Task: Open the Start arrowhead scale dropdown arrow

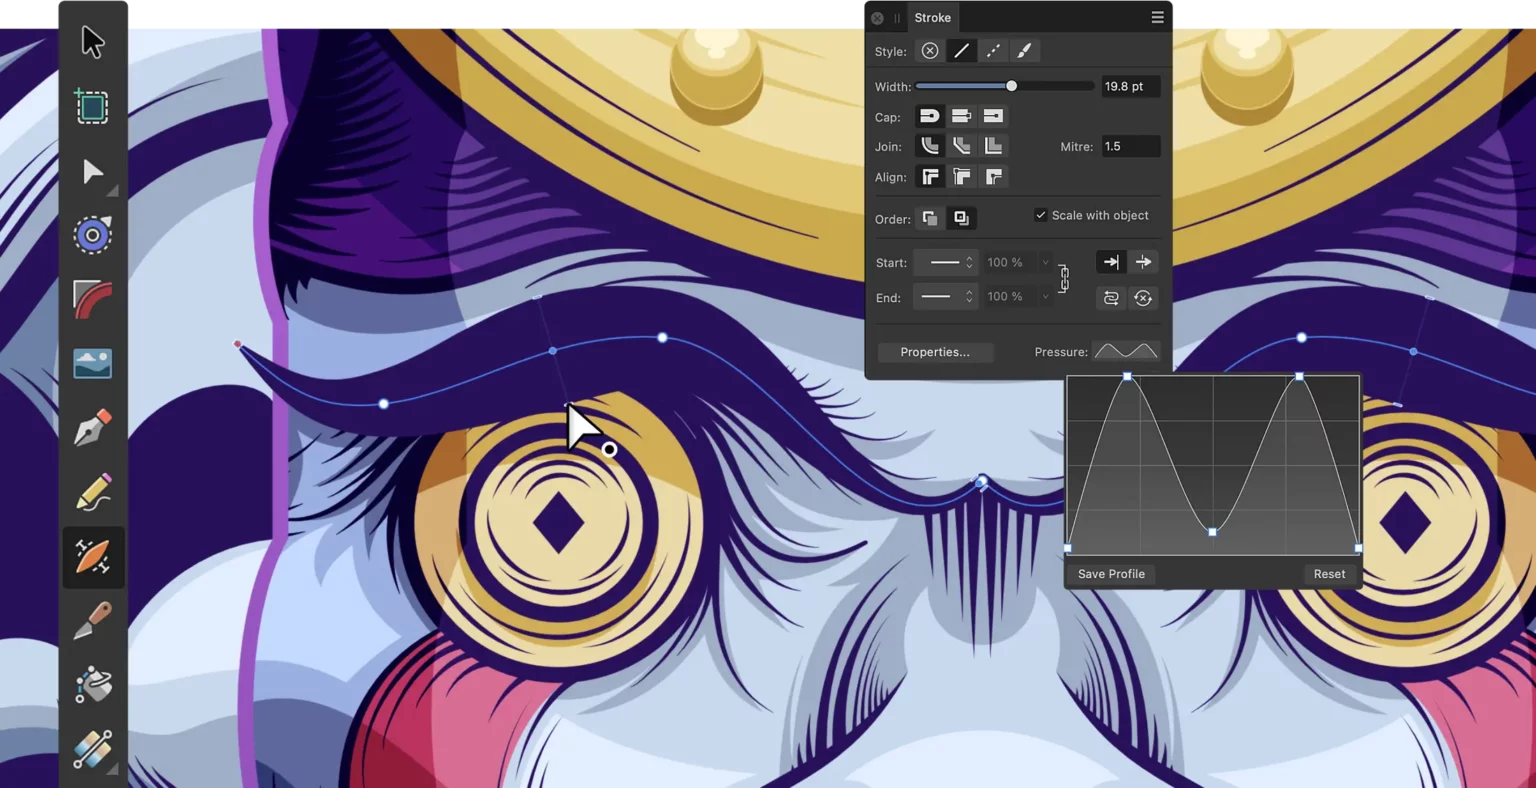Action: 1046,263
